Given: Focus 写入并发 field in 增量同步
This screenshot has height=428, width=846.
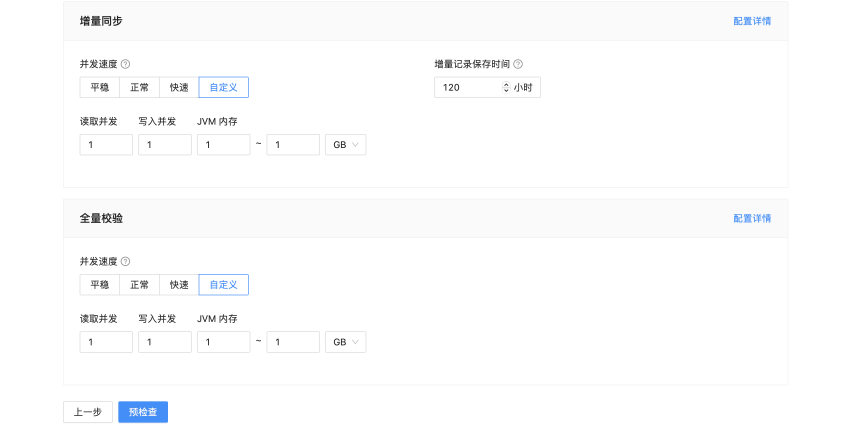Looking at the screenshot, I should [165, 145].
